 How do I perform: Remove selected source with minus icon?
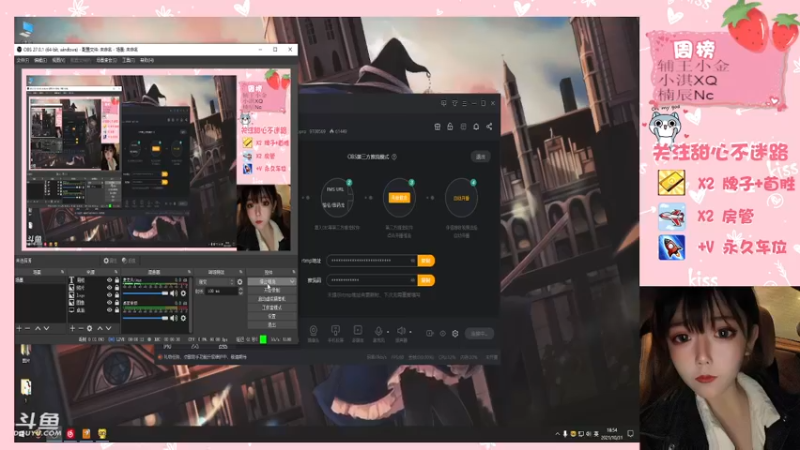(x=81, y=329)
